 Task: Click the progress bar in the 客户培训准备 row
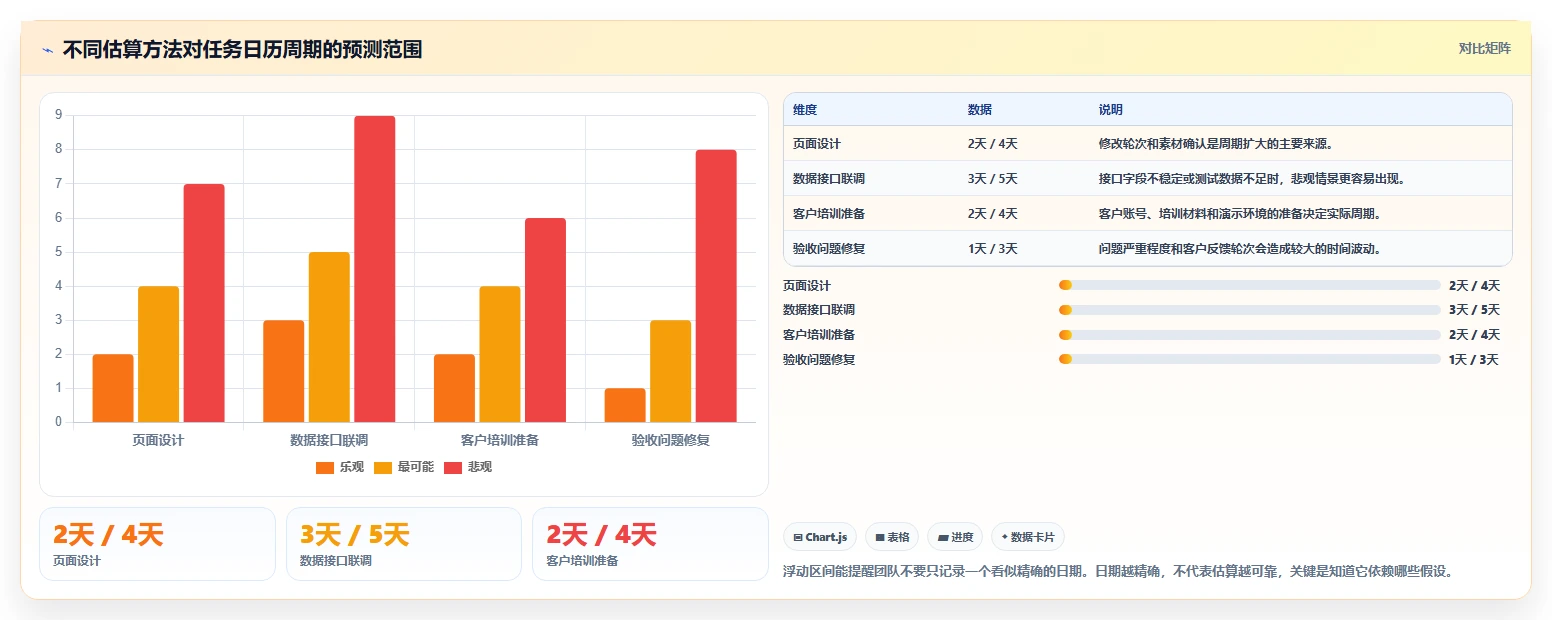click(1249, 335)
